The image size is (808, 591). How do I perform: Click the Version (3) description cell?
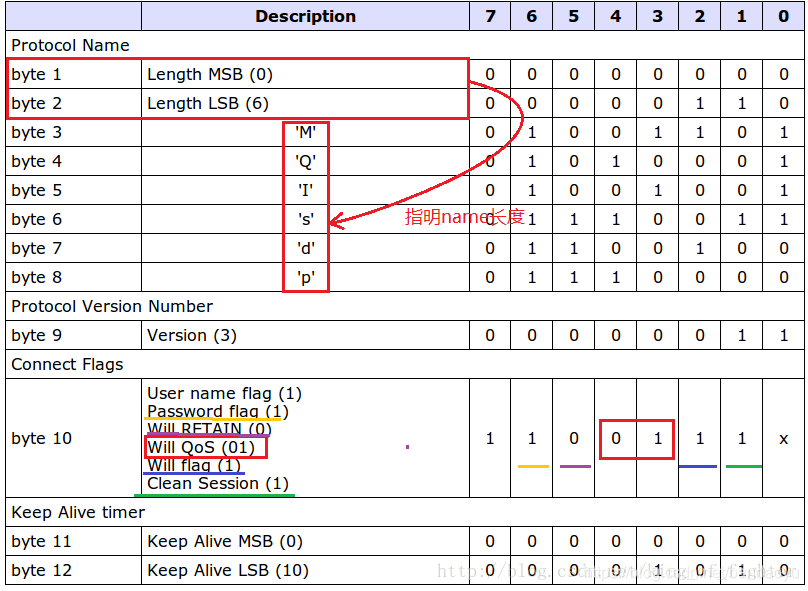point(305,335)
